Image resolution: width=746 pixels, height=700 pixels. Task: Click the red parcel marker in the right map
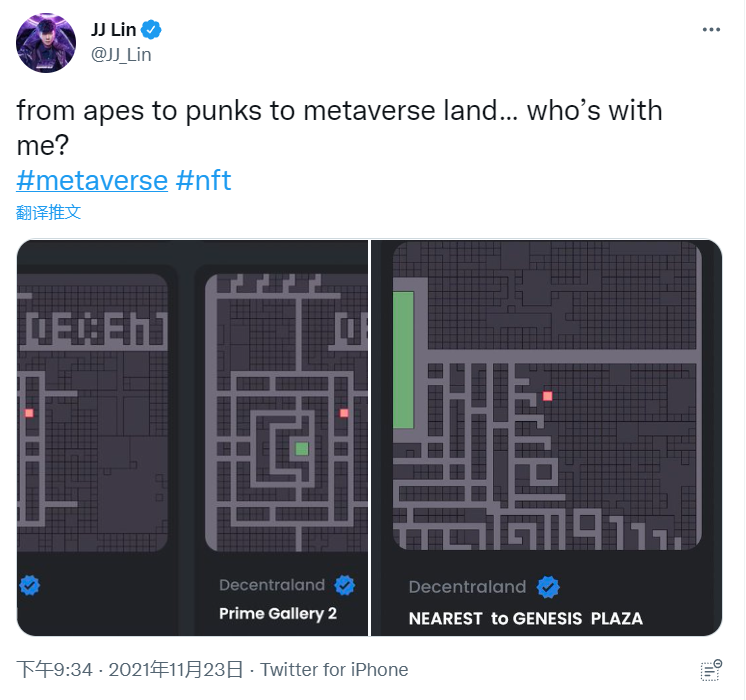coord(547,396)
